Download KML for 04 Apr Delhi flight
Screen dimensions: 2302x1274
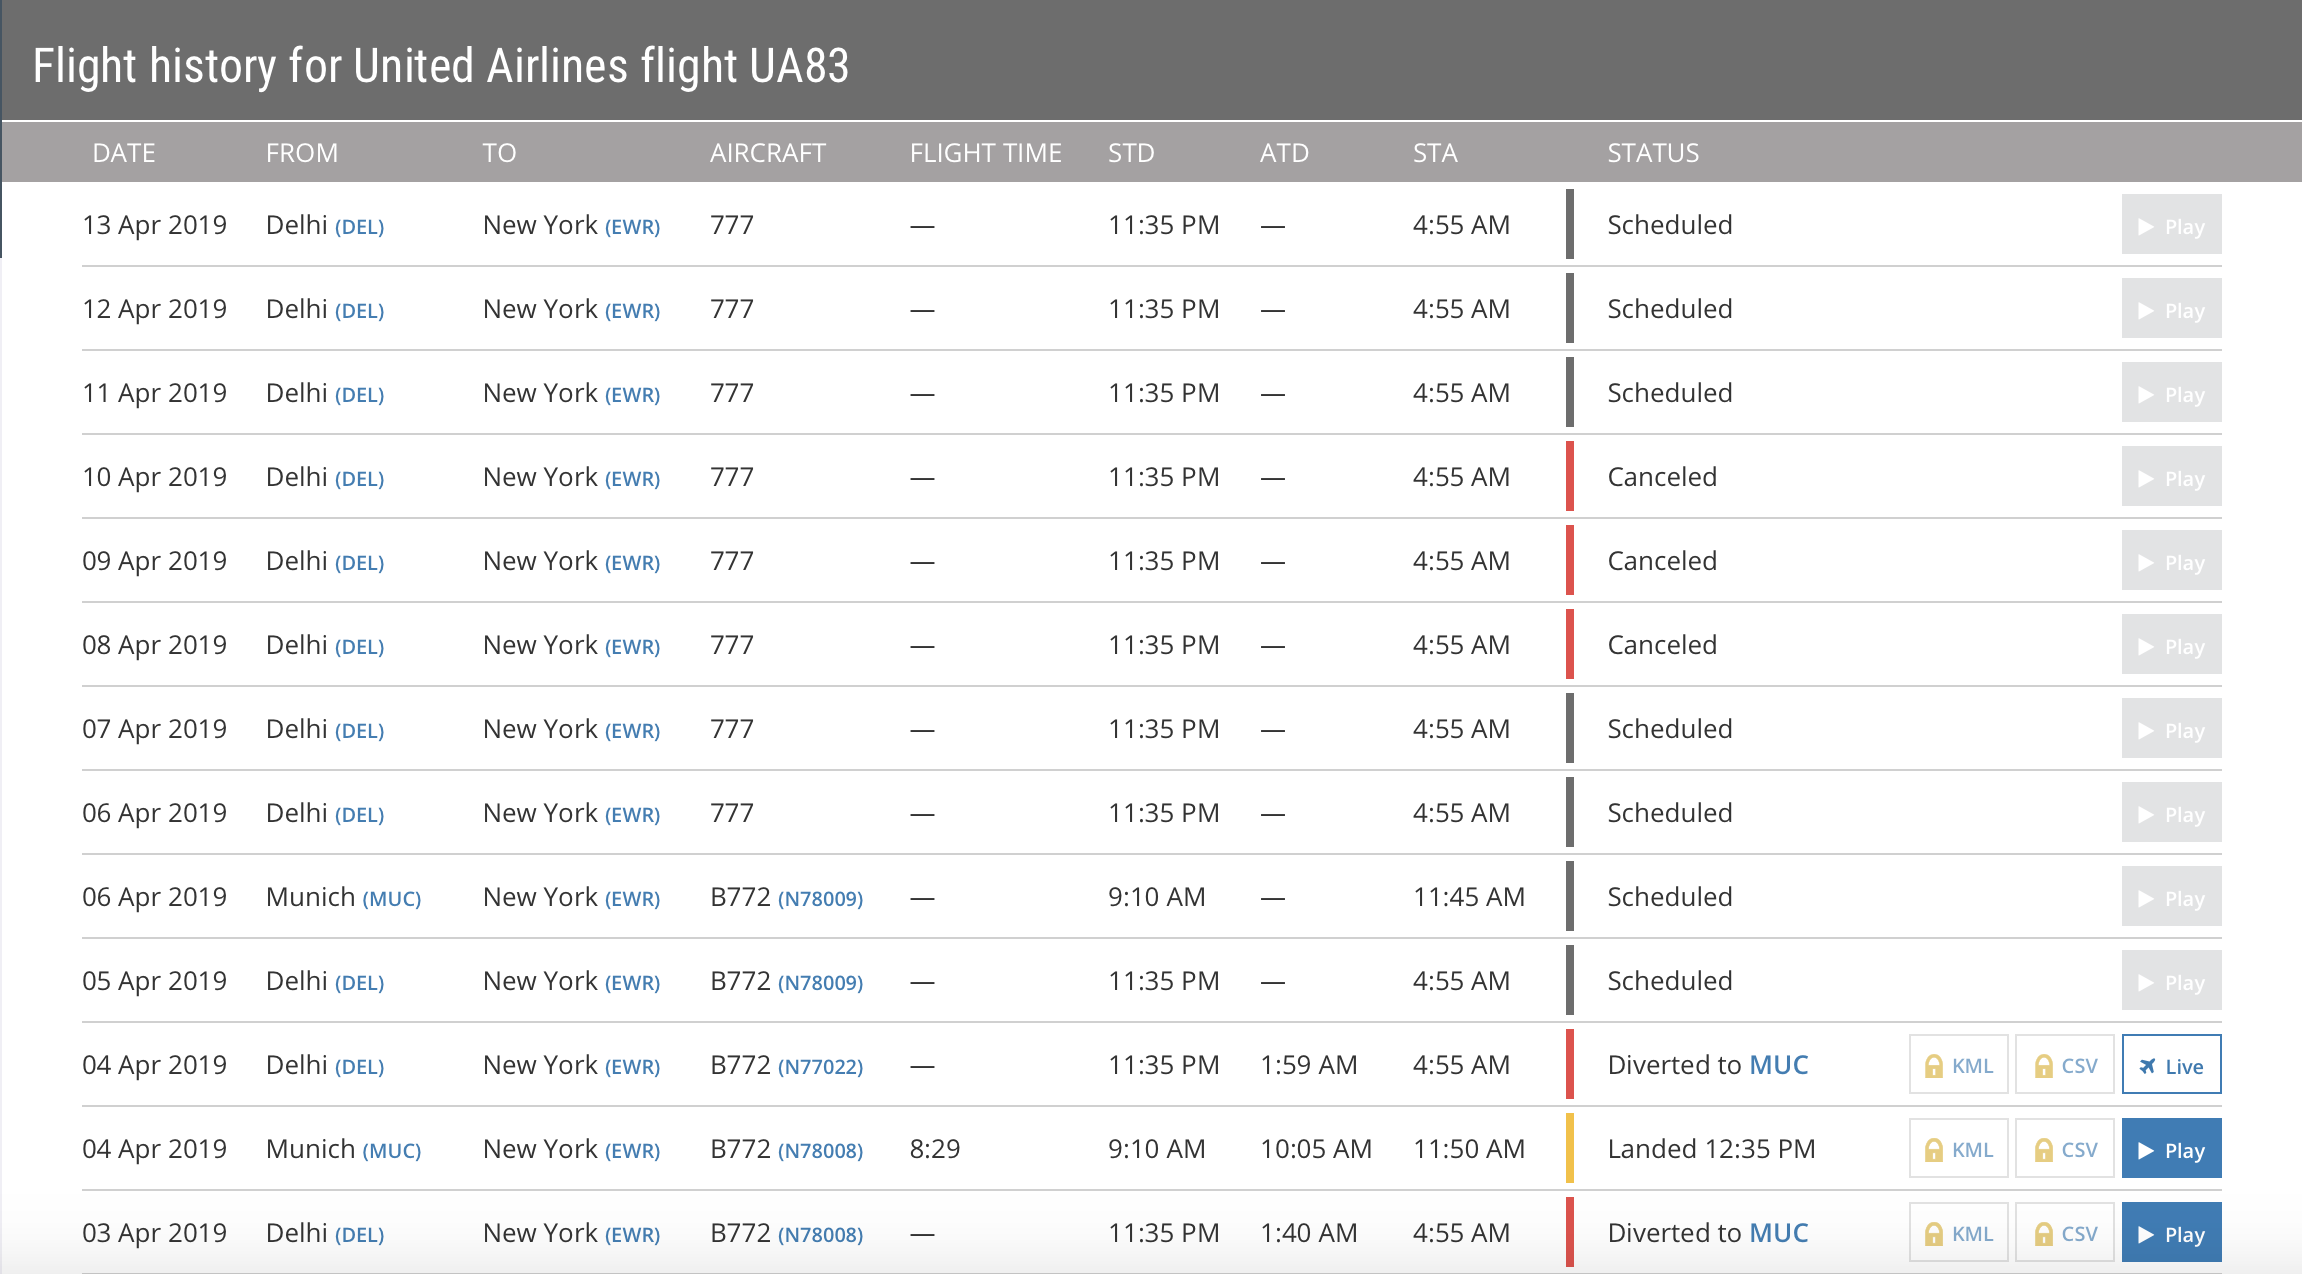(x=1959, y=1066)
